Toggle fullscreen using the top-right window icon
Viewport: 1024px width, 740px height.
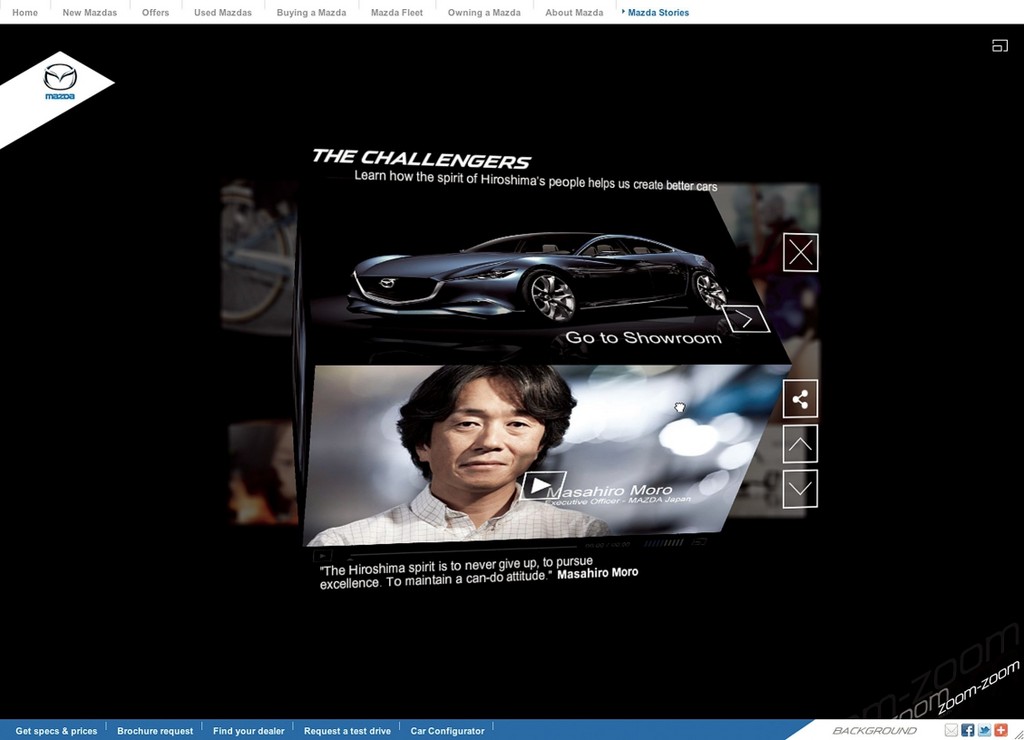point(999,45)
